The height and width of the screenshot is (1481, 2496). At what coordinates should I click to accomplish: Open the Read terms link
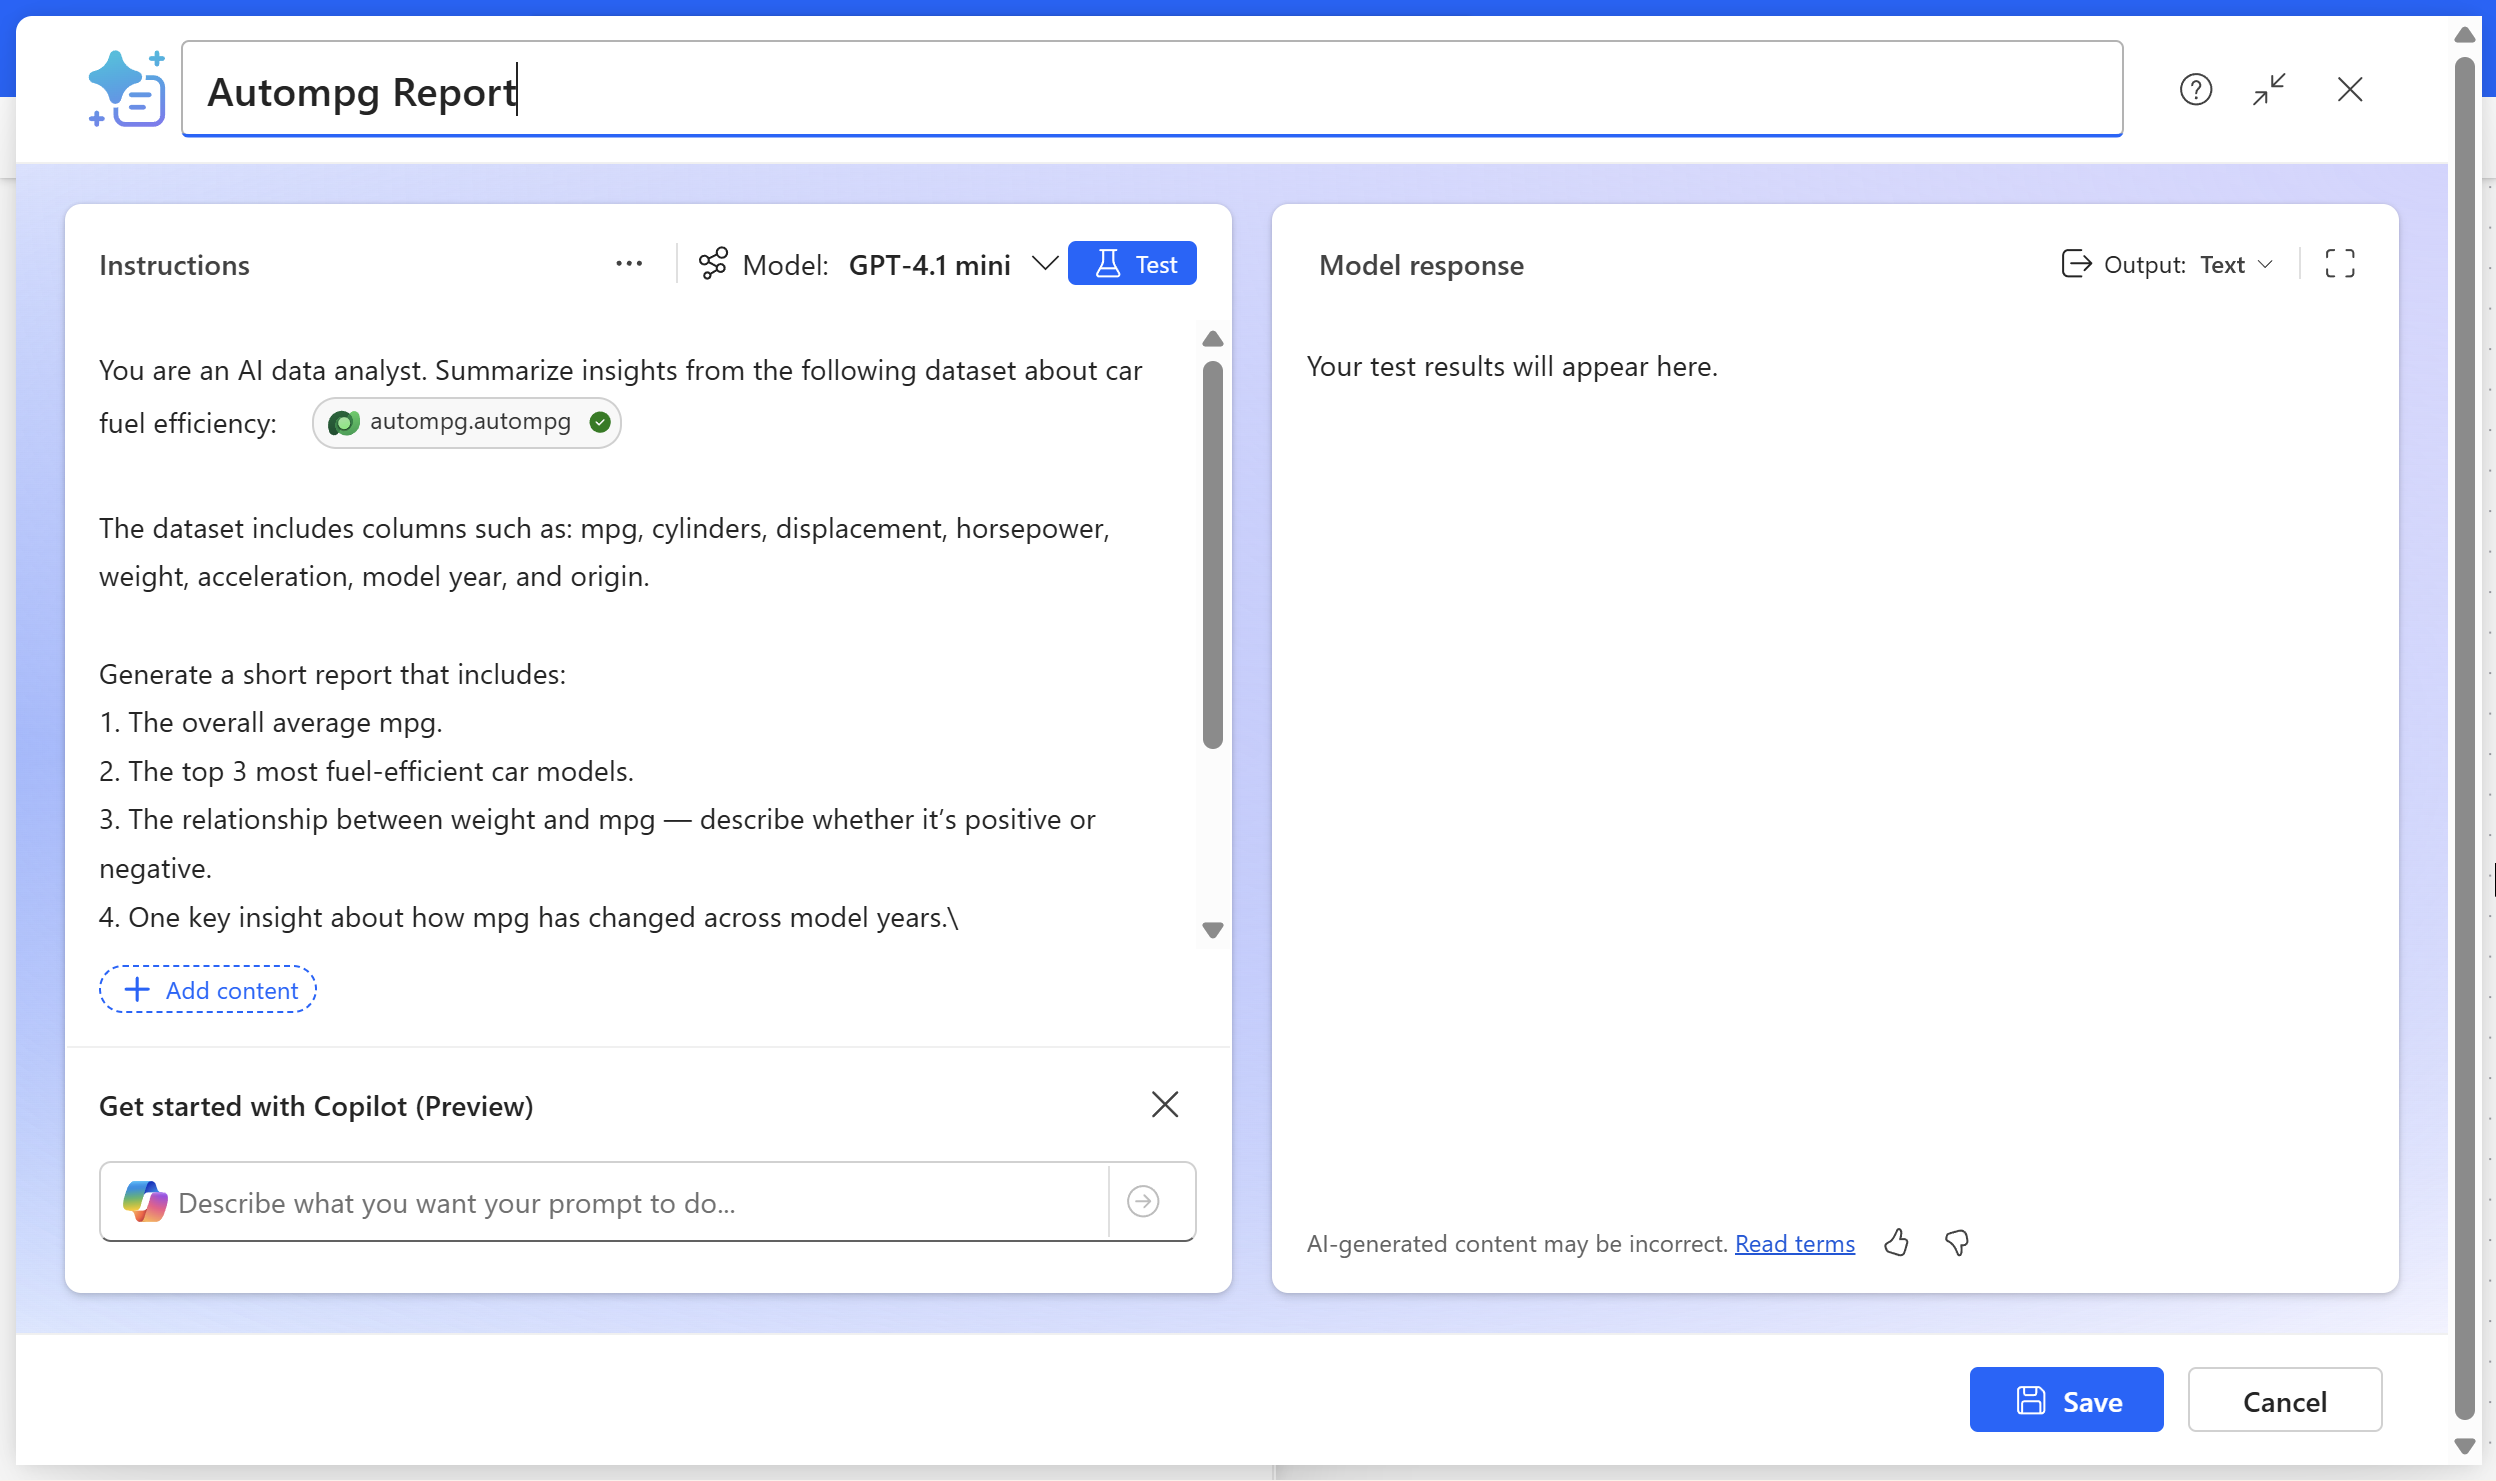click(x=1794, y=1243)
